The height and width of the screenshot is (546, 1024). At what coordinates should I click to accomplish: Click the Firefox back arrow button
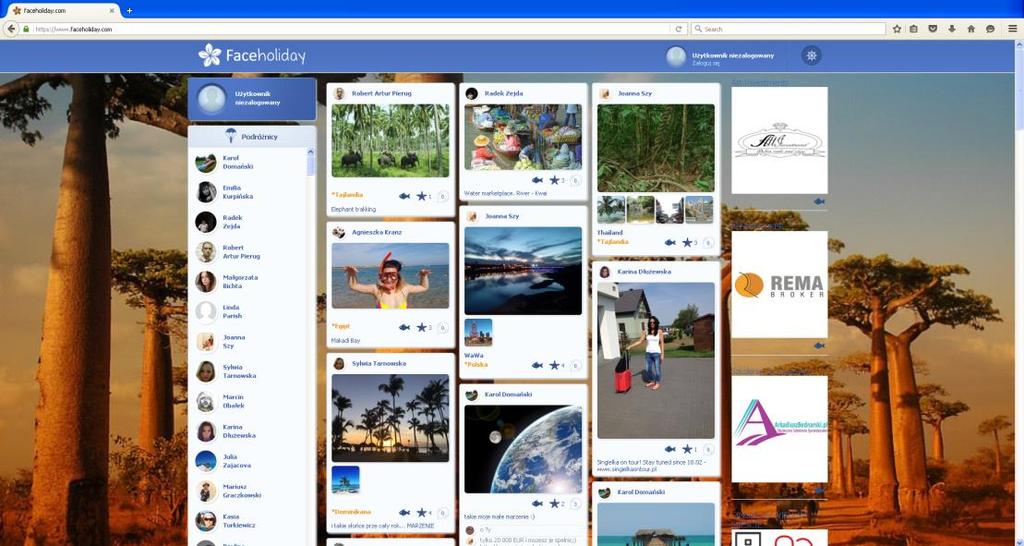point(10,29)
